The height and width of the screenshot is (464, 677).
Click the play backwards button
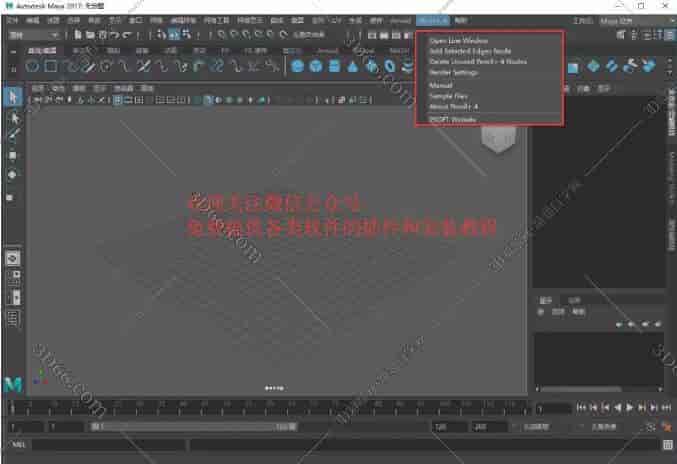(618, 407)
